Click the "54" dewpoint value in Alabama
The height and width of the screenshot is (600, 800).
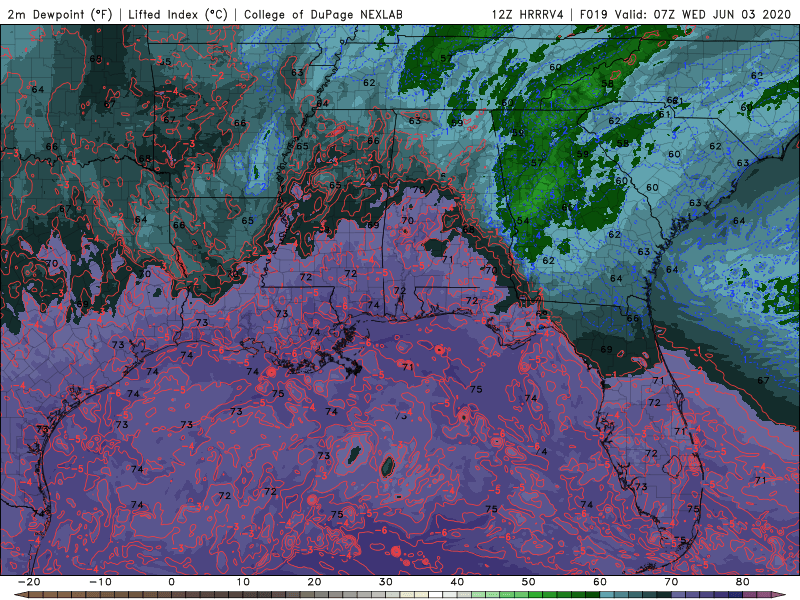pyautogui.click(x=523, y=221)
